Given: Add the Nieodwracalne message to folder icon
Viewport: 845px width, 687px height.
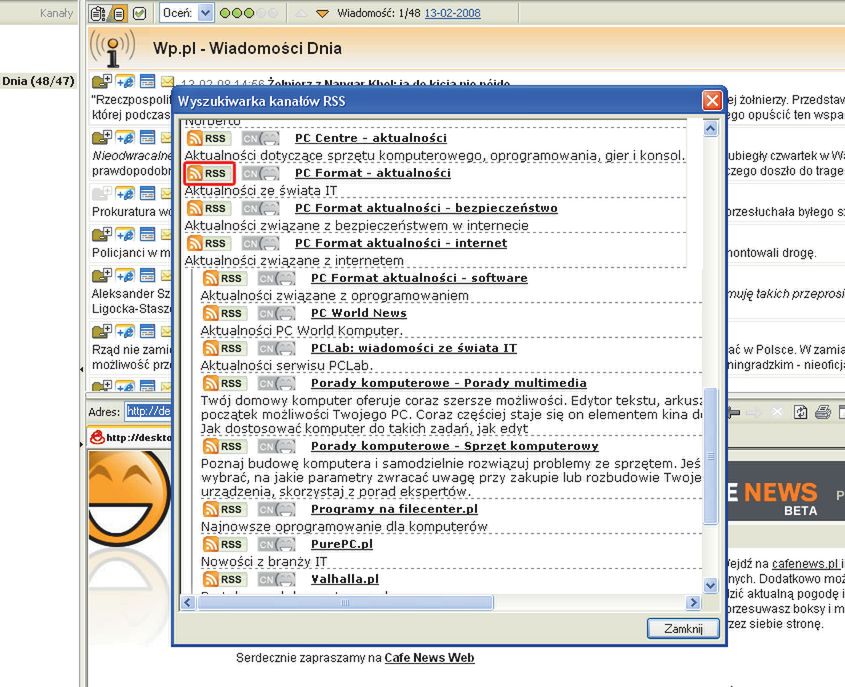Looking at the screenshot, I should [x=101, y=137].
